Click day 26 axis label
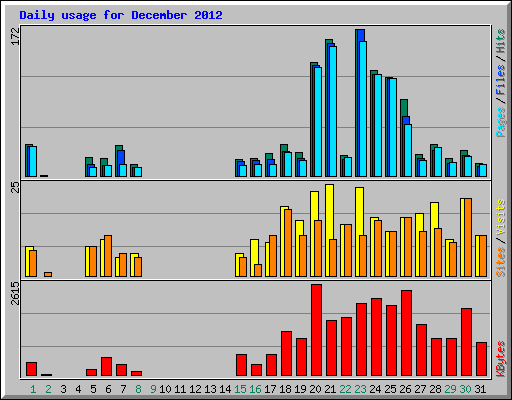 pos(405,389)
